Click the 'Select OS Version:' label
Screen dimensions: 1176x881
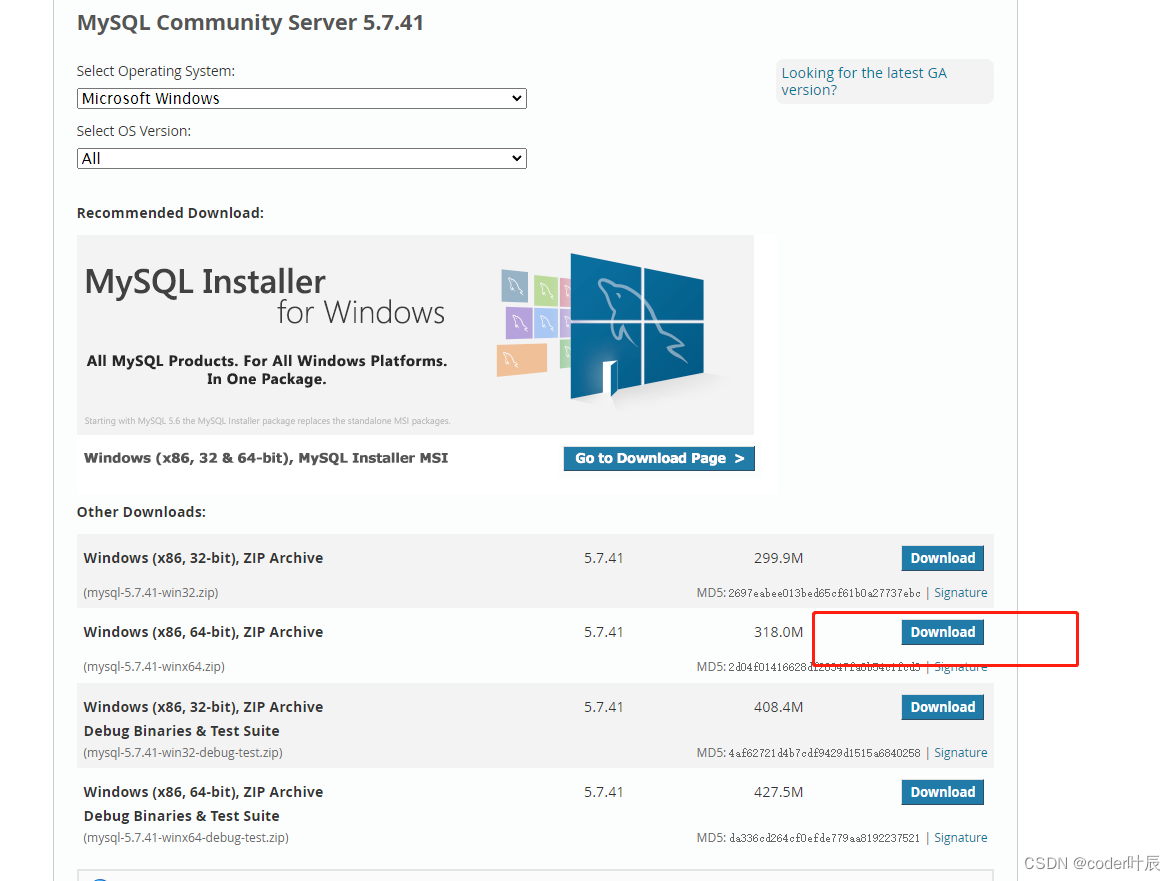click(x=134, y=131)
